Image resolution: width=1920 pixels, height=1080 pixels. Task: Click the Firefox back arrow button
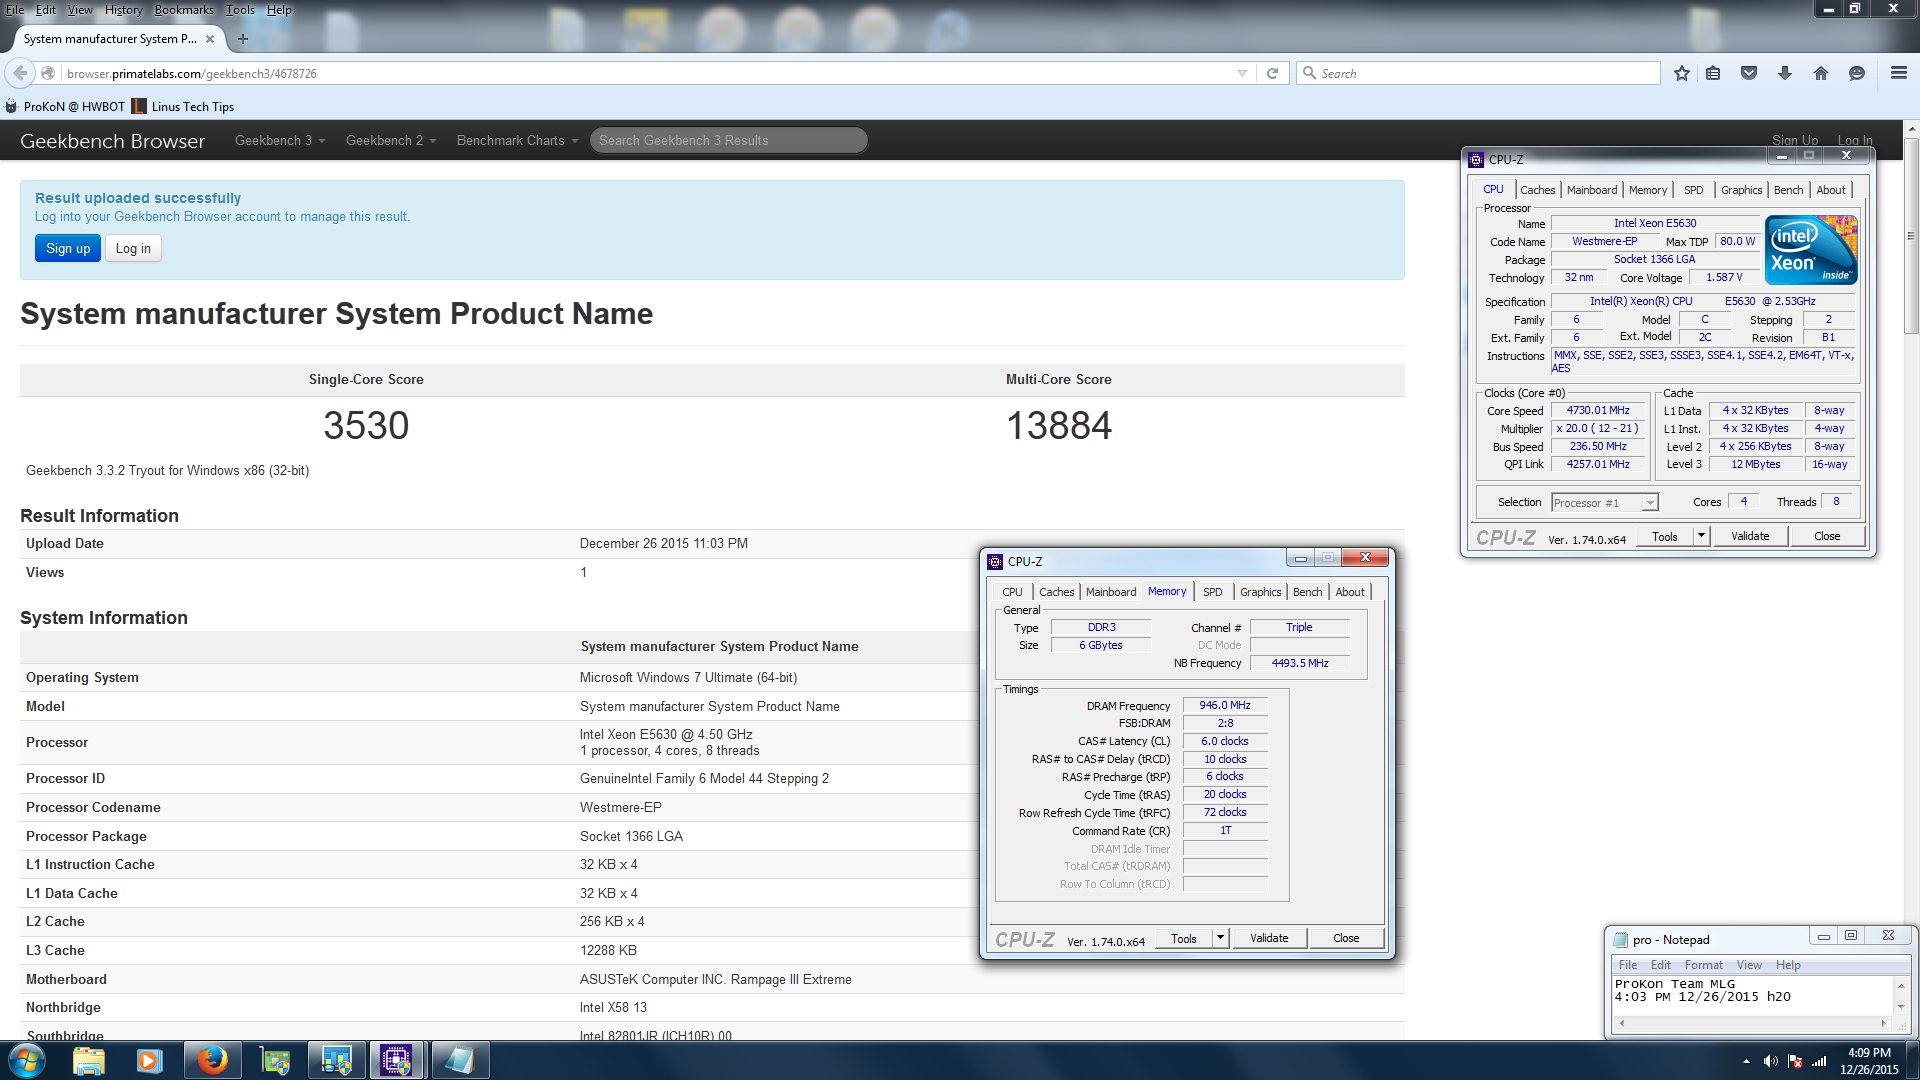point(20,73)
